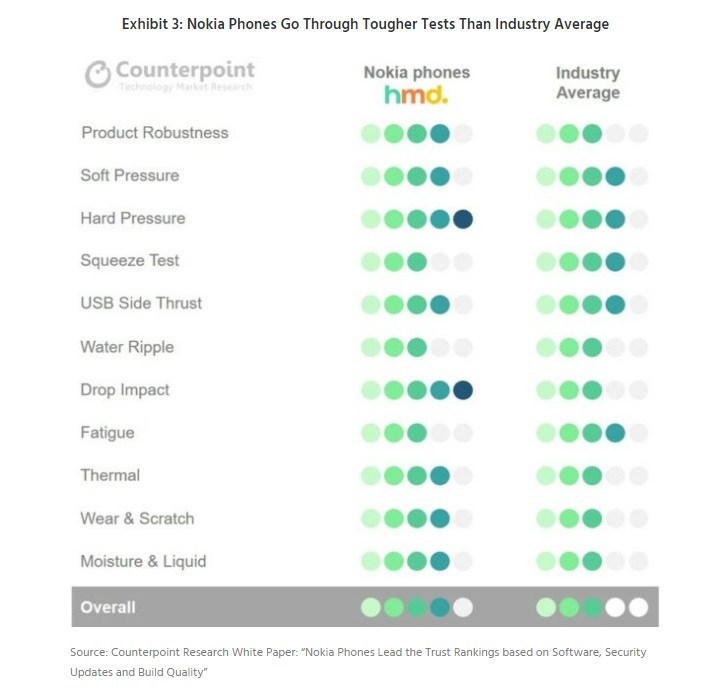Select the Squeeze Test row label
Viewport: 709px width, 689px height.
click(130, 261)
